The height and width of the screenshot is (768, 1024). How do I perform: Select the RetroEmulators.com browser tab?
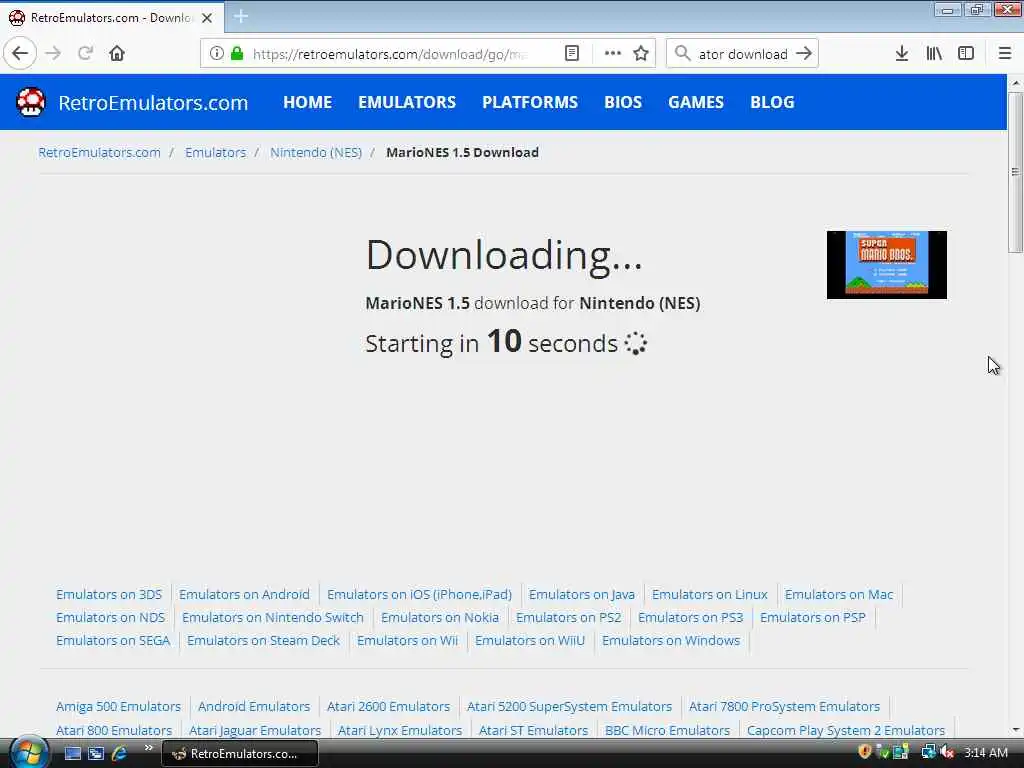[x=111, y=18]
